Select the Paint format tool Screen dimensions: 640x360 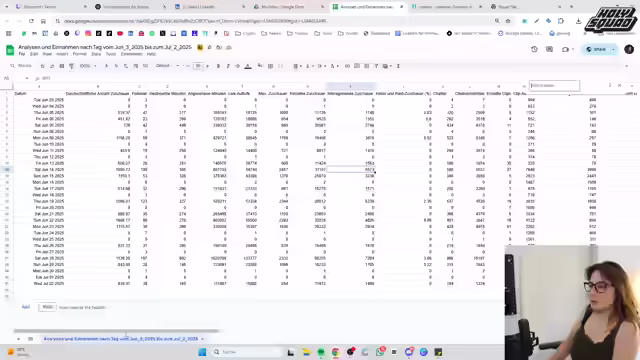click(71, 66)
